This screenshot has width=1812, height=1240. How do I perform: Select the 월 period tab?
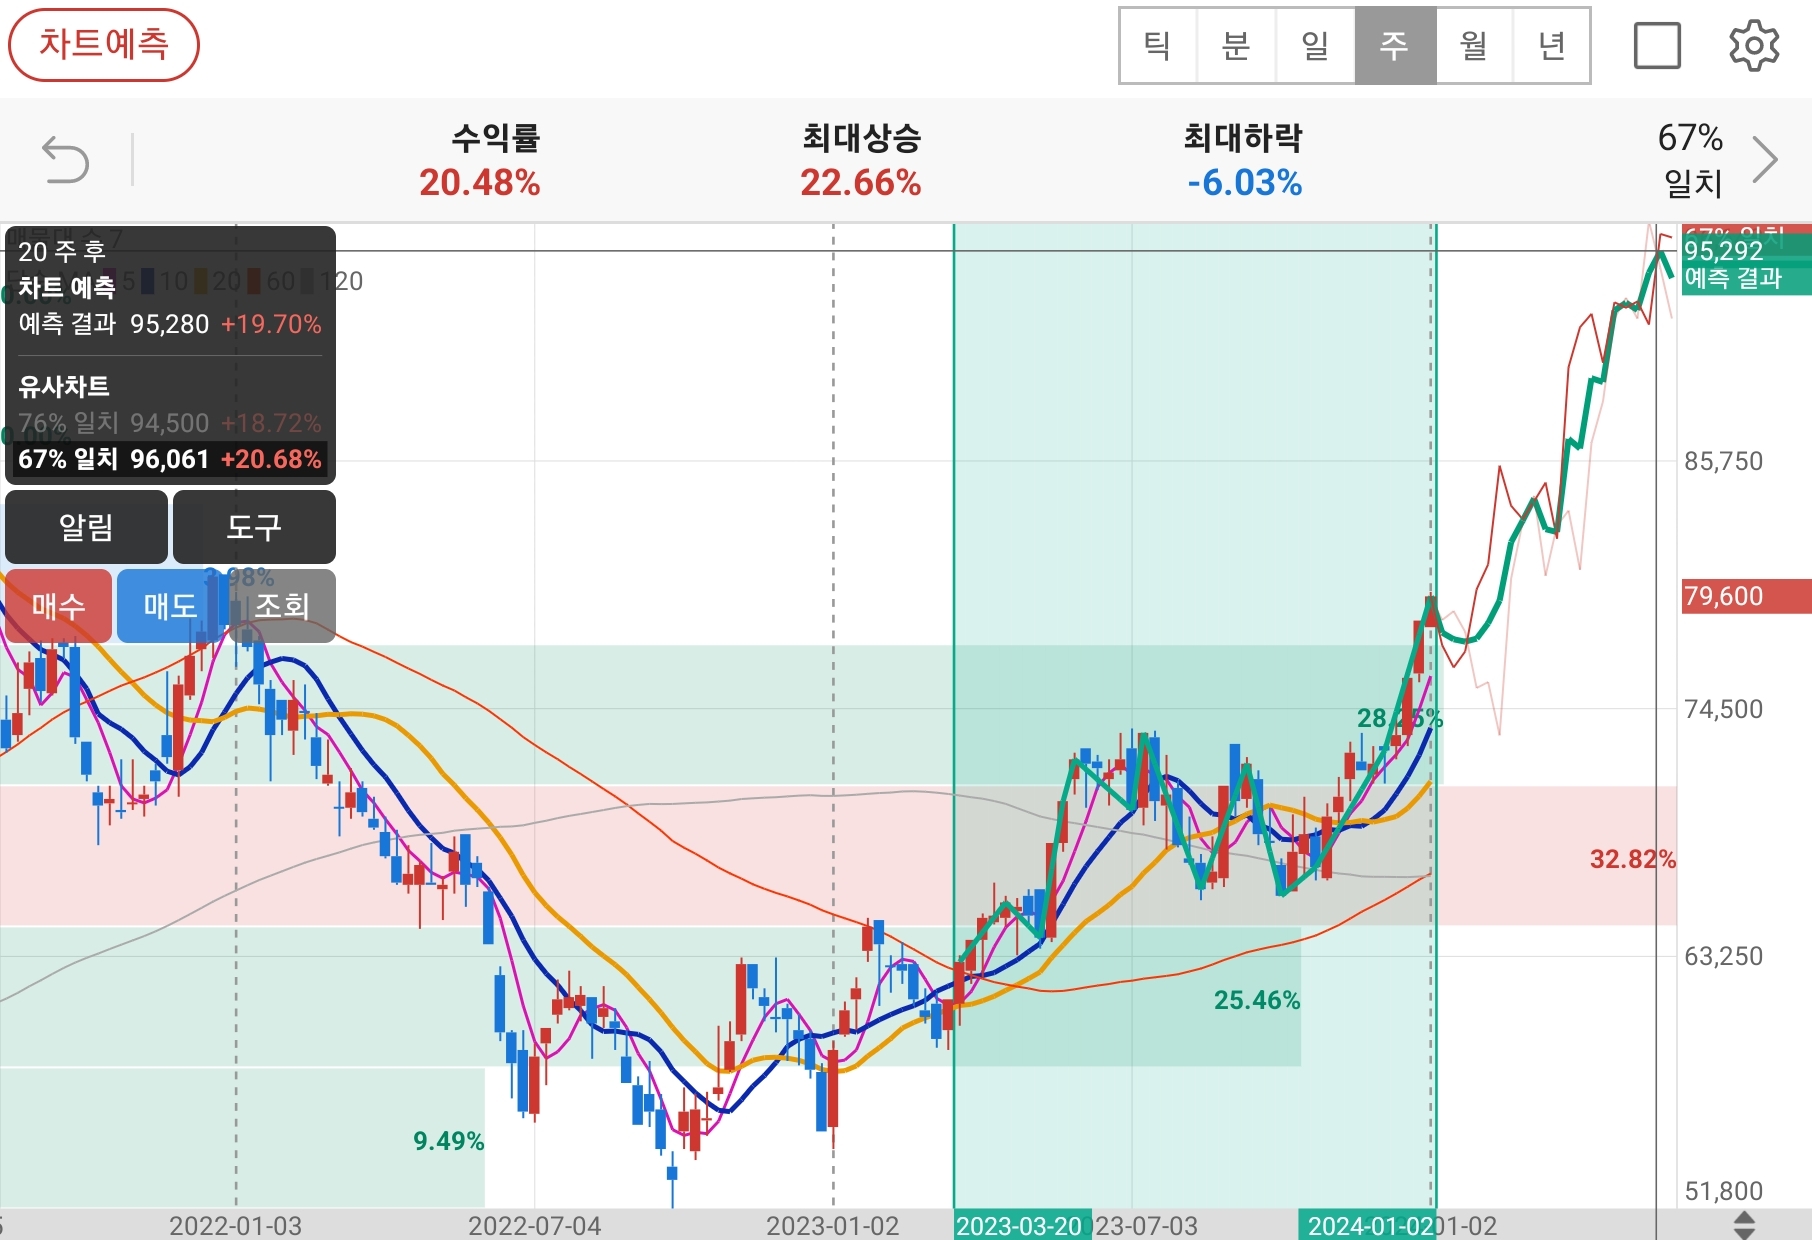click(x=1474, y=46)
